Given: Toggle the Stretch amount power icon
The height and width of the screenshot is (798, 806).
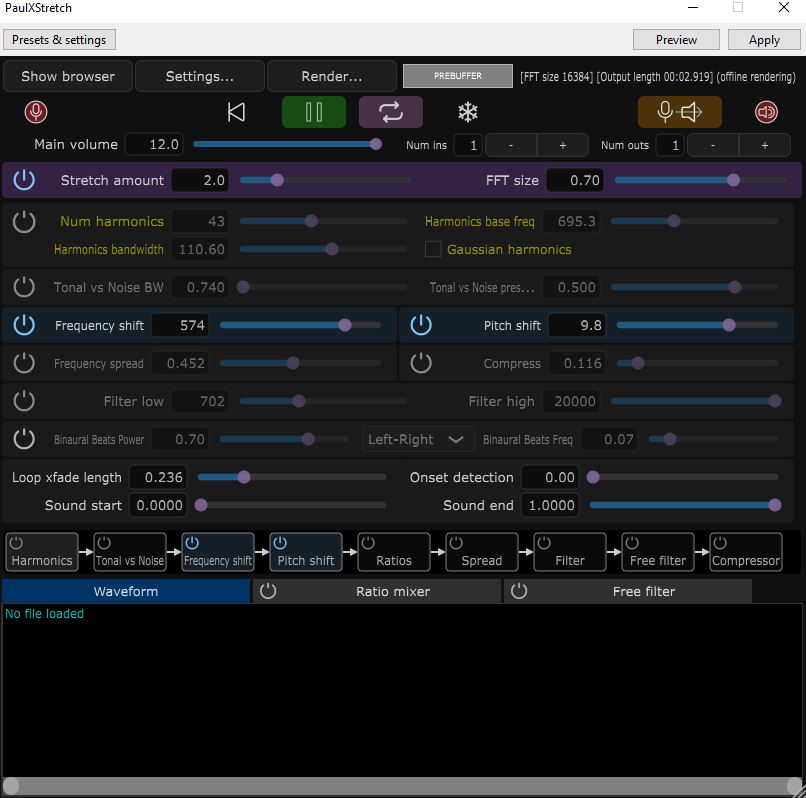Looking at the screenshot, I should coord(24,180).
